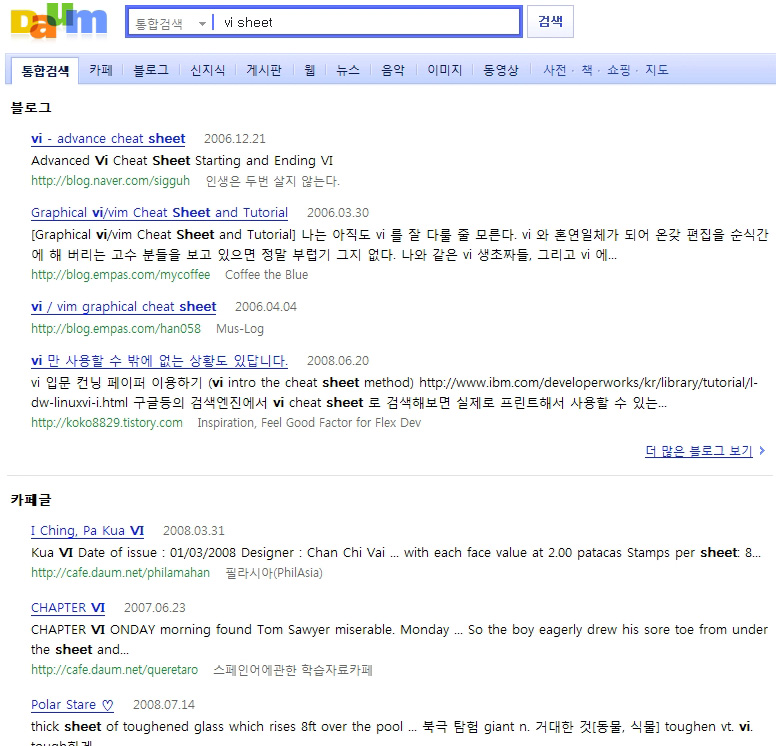Visit http://blog.naver.com/sigguh URL
Image resolution: width=776 pixels, height=746 pixels.
click(x=110, y=181)
